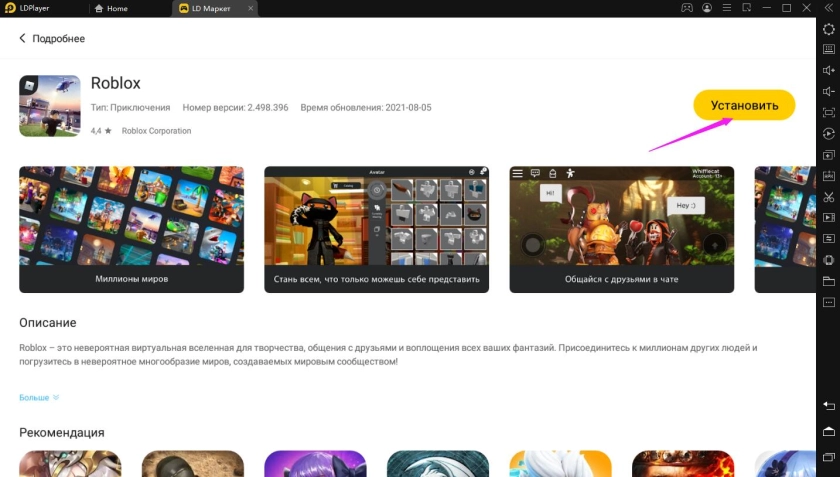The height and width of the screenshot is (477, 840).
Task: Open the Миллионы миров screenshot
Action: pos(131,229)
